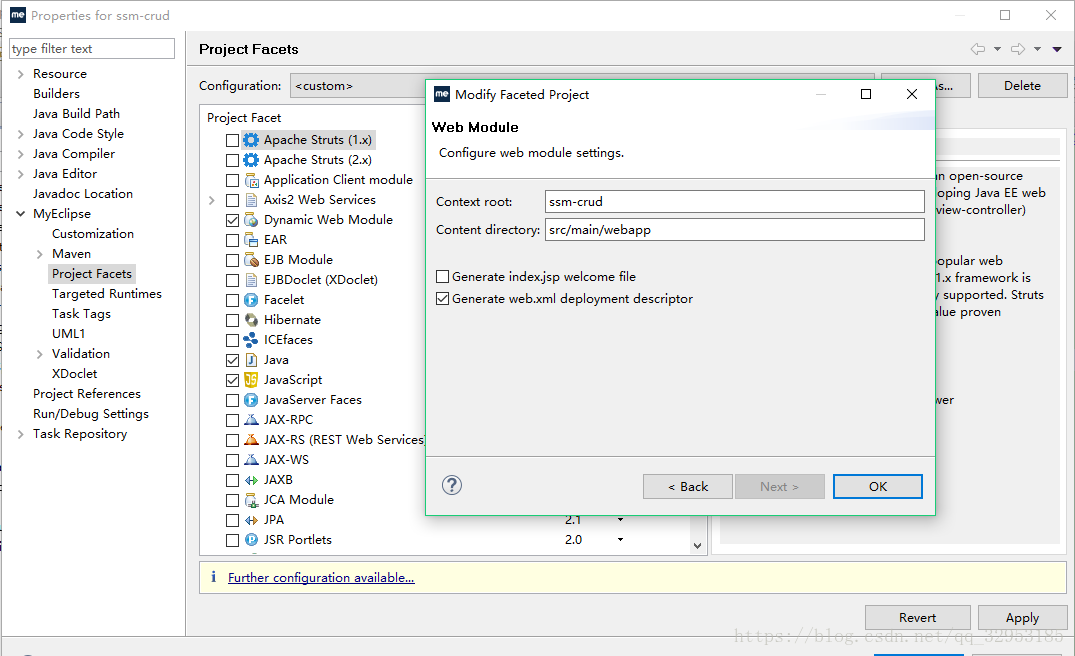
Task: Expand the Java Code Style node
Action: coord(21,134)
